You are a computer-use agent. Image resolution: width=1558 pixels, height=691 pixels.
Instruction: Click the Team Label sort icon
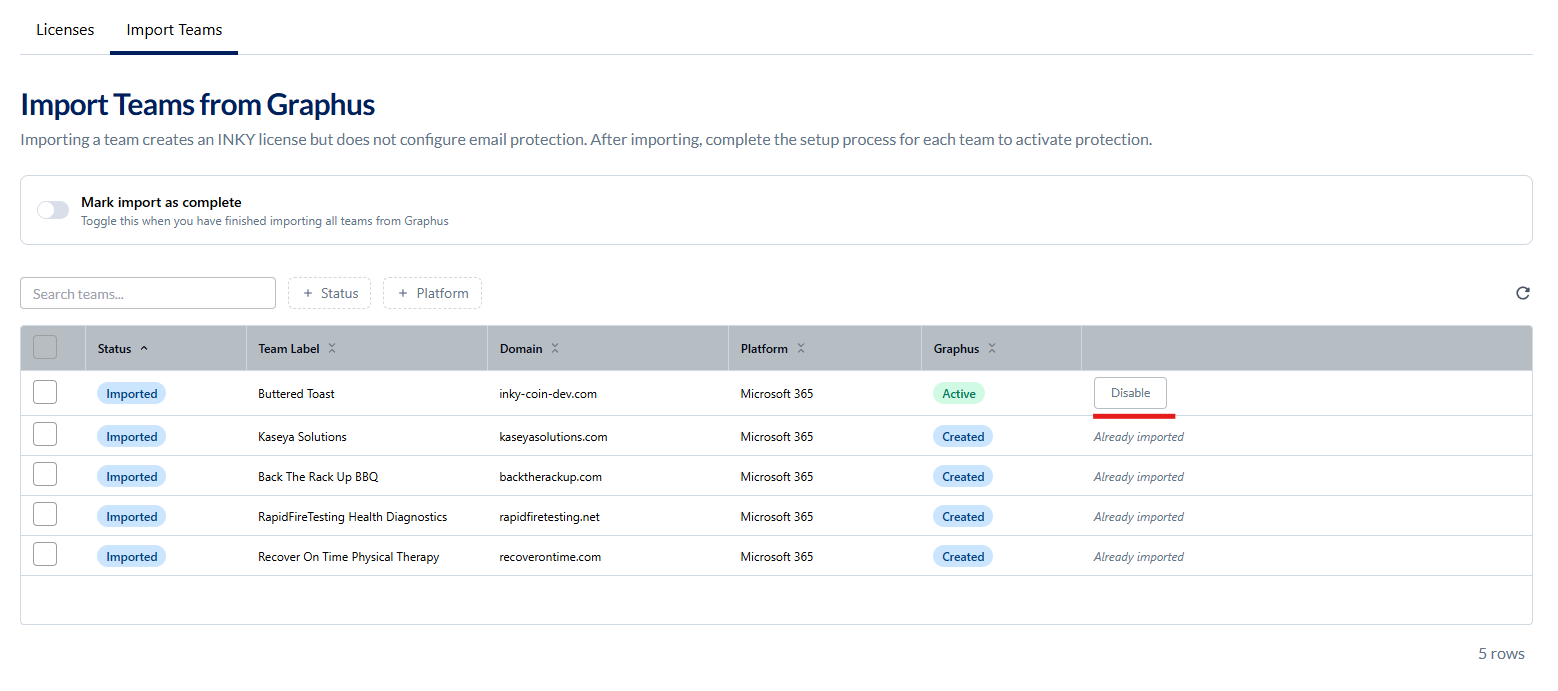(x=332, y=349)
